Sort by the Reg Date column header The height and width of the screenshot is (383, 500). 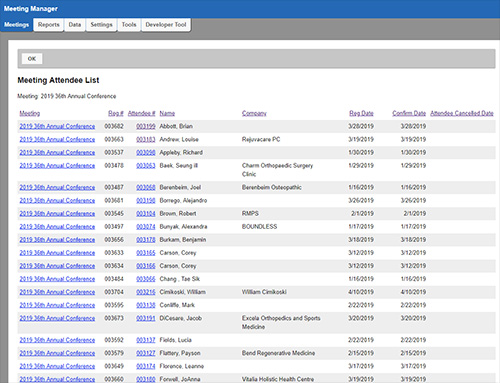(361, 113)
